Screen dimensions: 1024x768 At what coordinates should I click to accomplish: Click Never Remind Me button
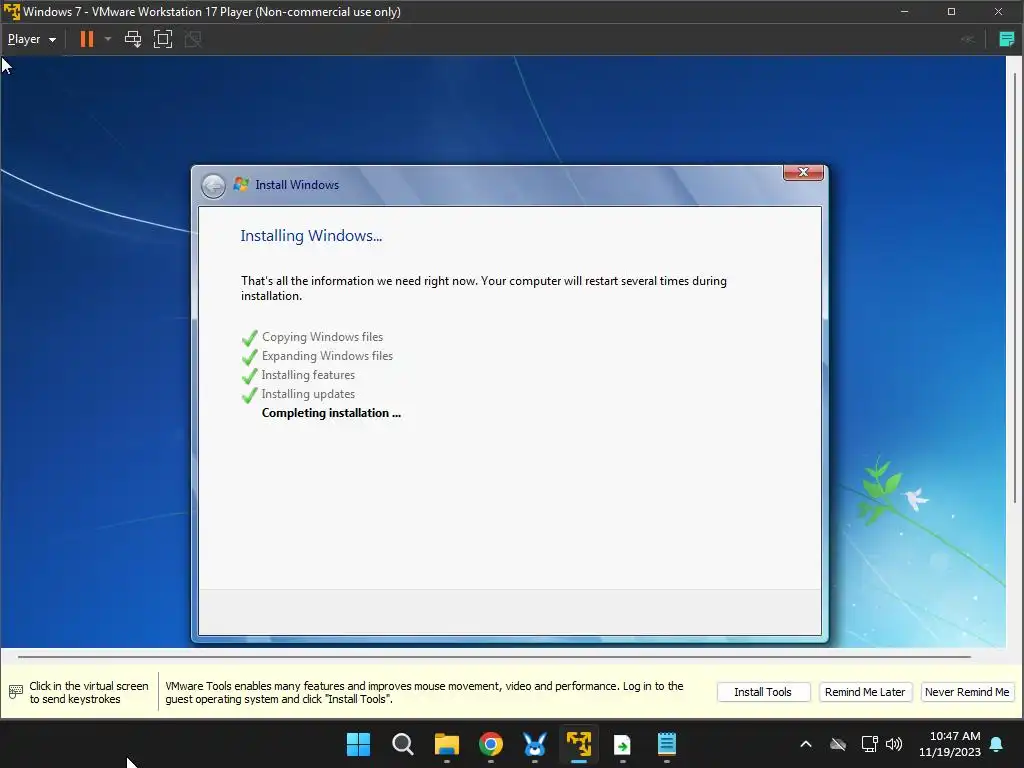(x=967, y=692)
